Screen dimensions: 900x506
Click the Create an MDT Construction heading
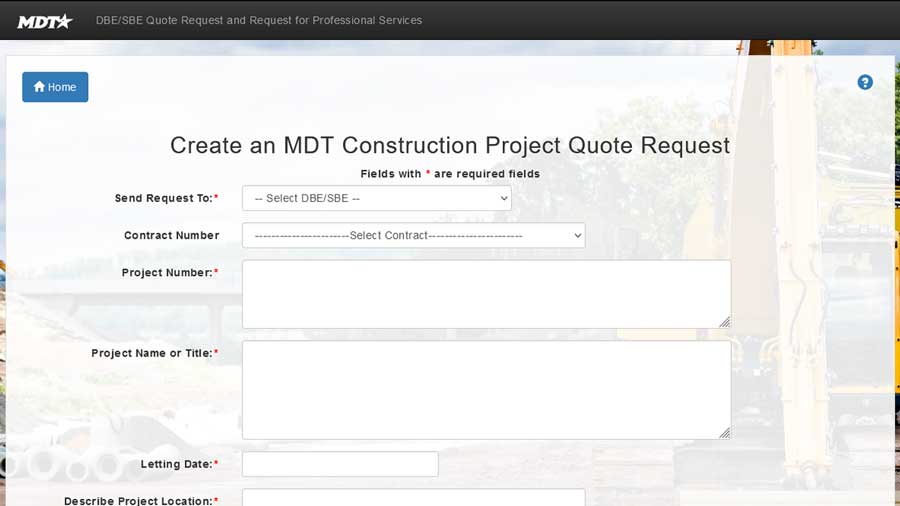tap(450, 145)
